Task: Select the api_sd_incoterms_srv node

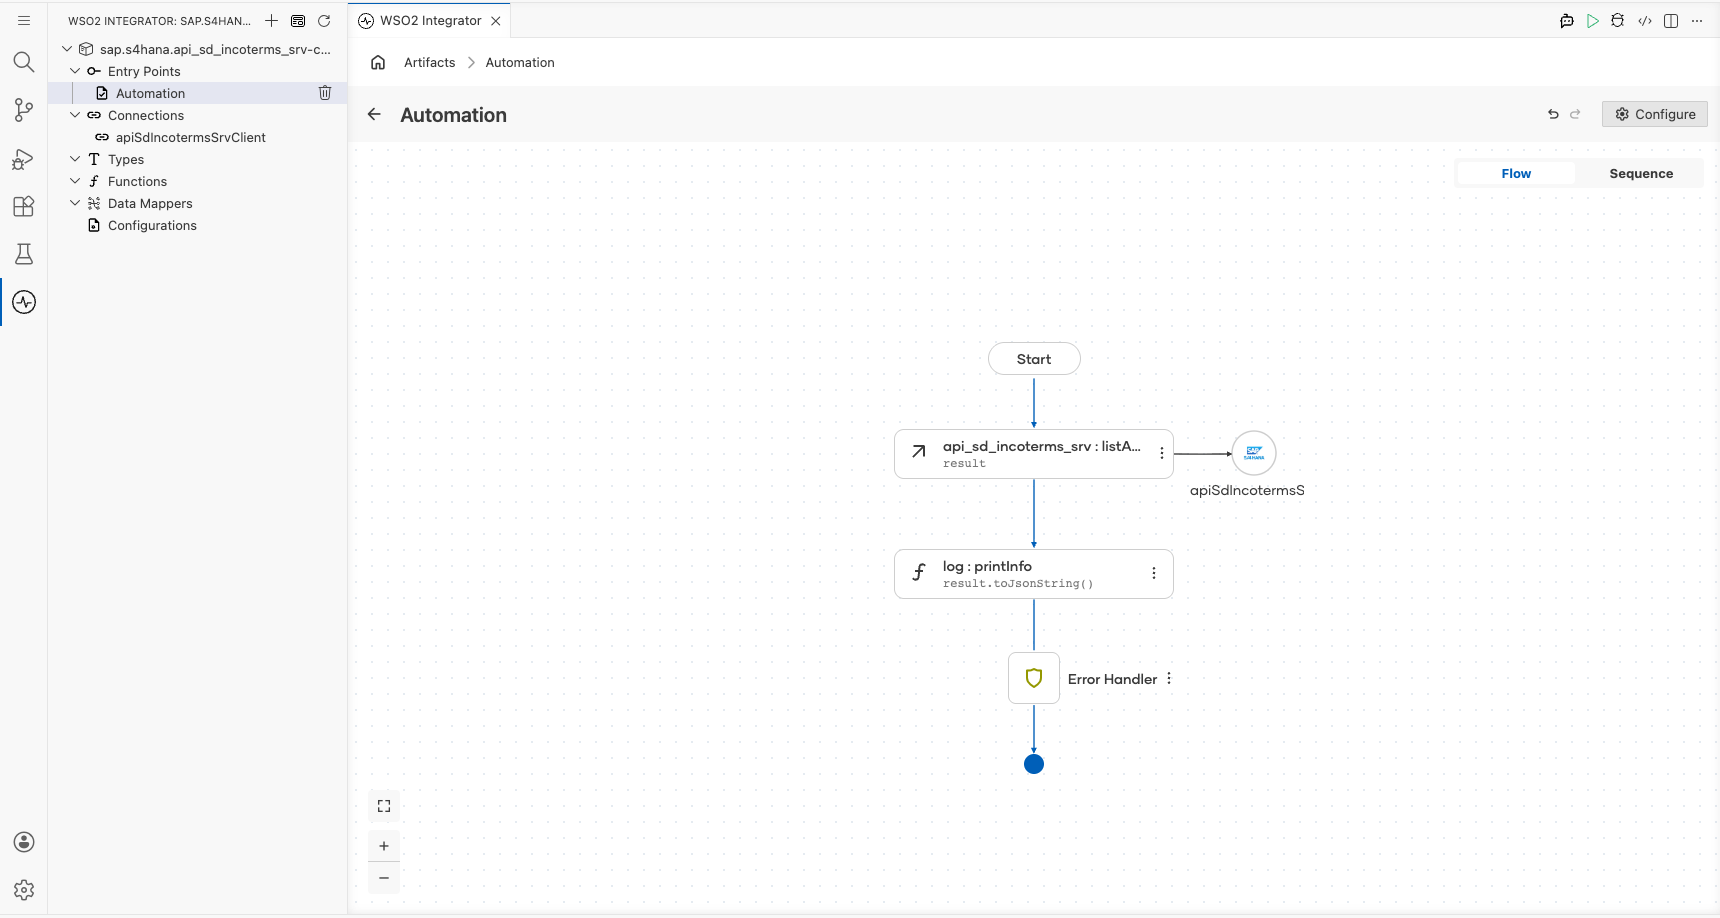Action: [1034, 454]
